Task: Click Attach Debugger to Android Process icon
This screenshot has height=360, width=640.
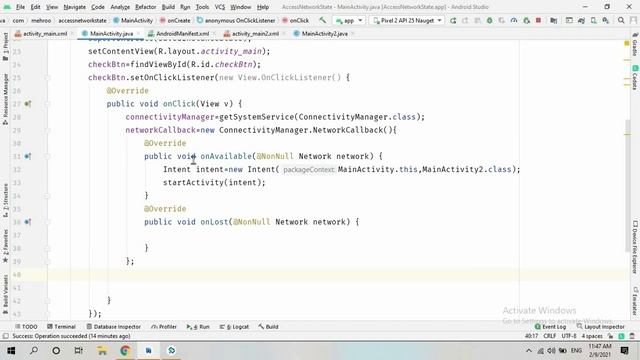Action: coord(527,20)
